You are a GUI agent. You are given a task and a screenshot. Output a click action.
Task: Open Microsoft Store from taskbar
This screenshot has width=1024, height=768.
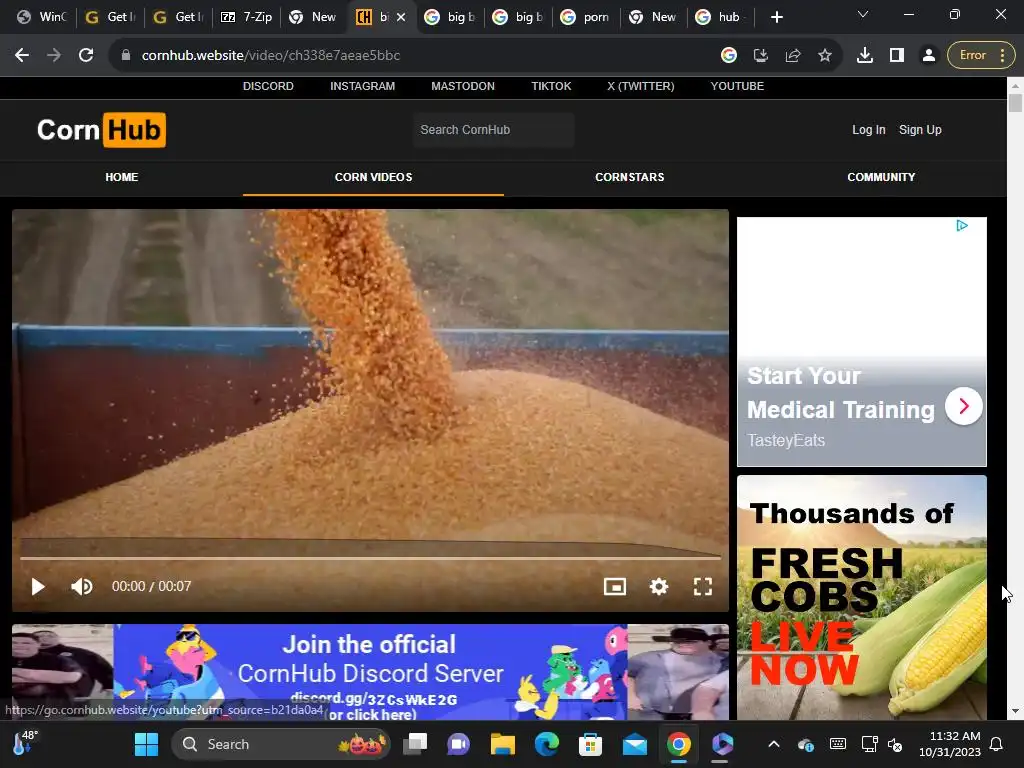590,744
